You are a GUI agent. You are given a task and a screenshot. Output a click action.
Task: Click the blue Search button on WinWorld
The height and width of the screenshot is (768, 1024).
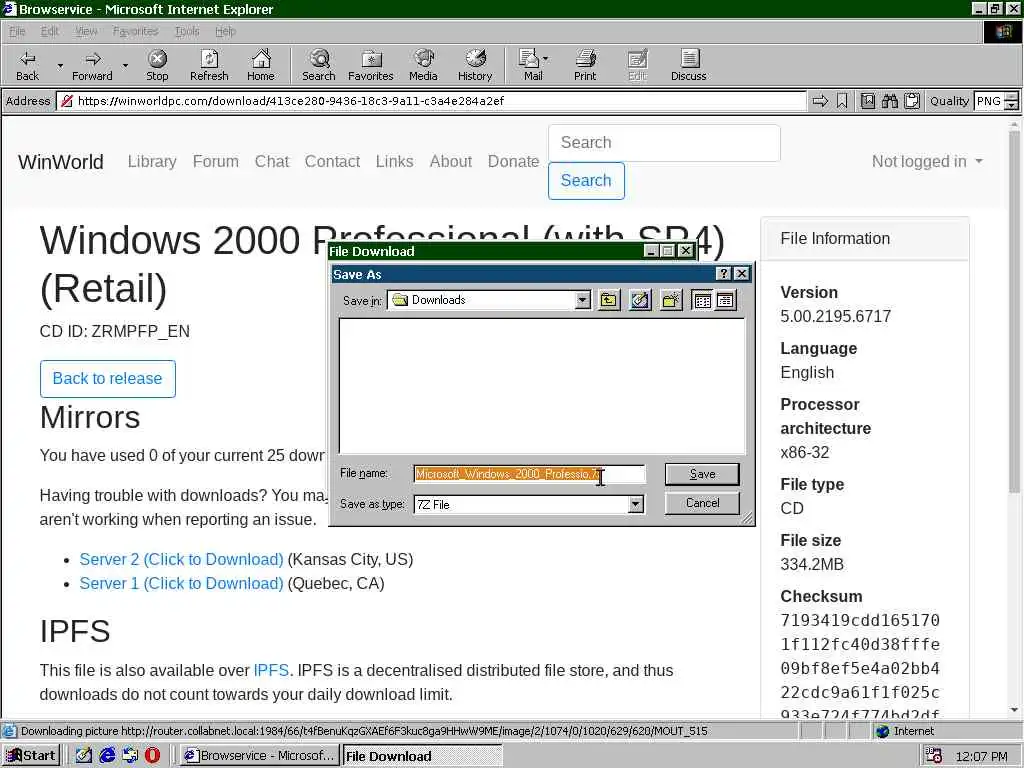(x=586, y=181)
